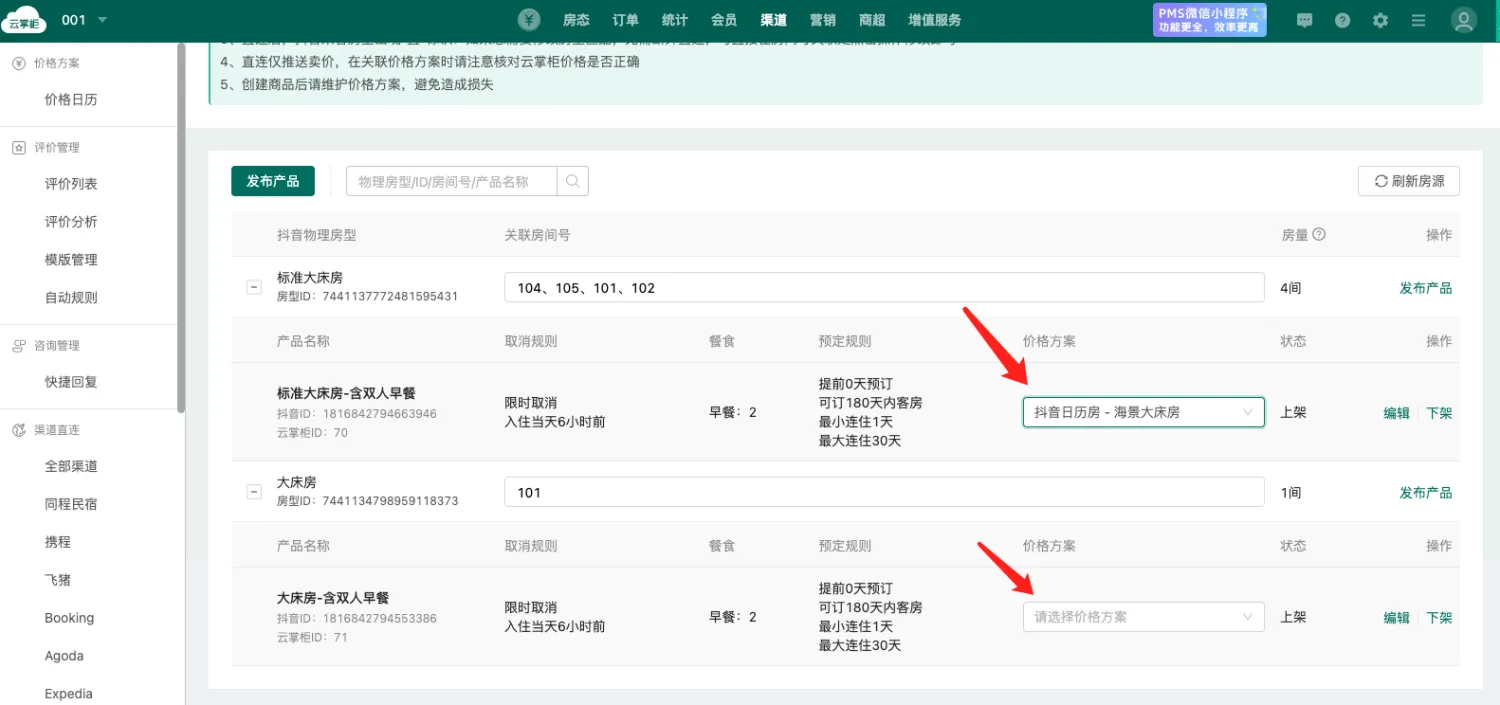Viewport: 1500px width, 705px height.
Task: Go to the 统计 tab
Action: point(675,20)
